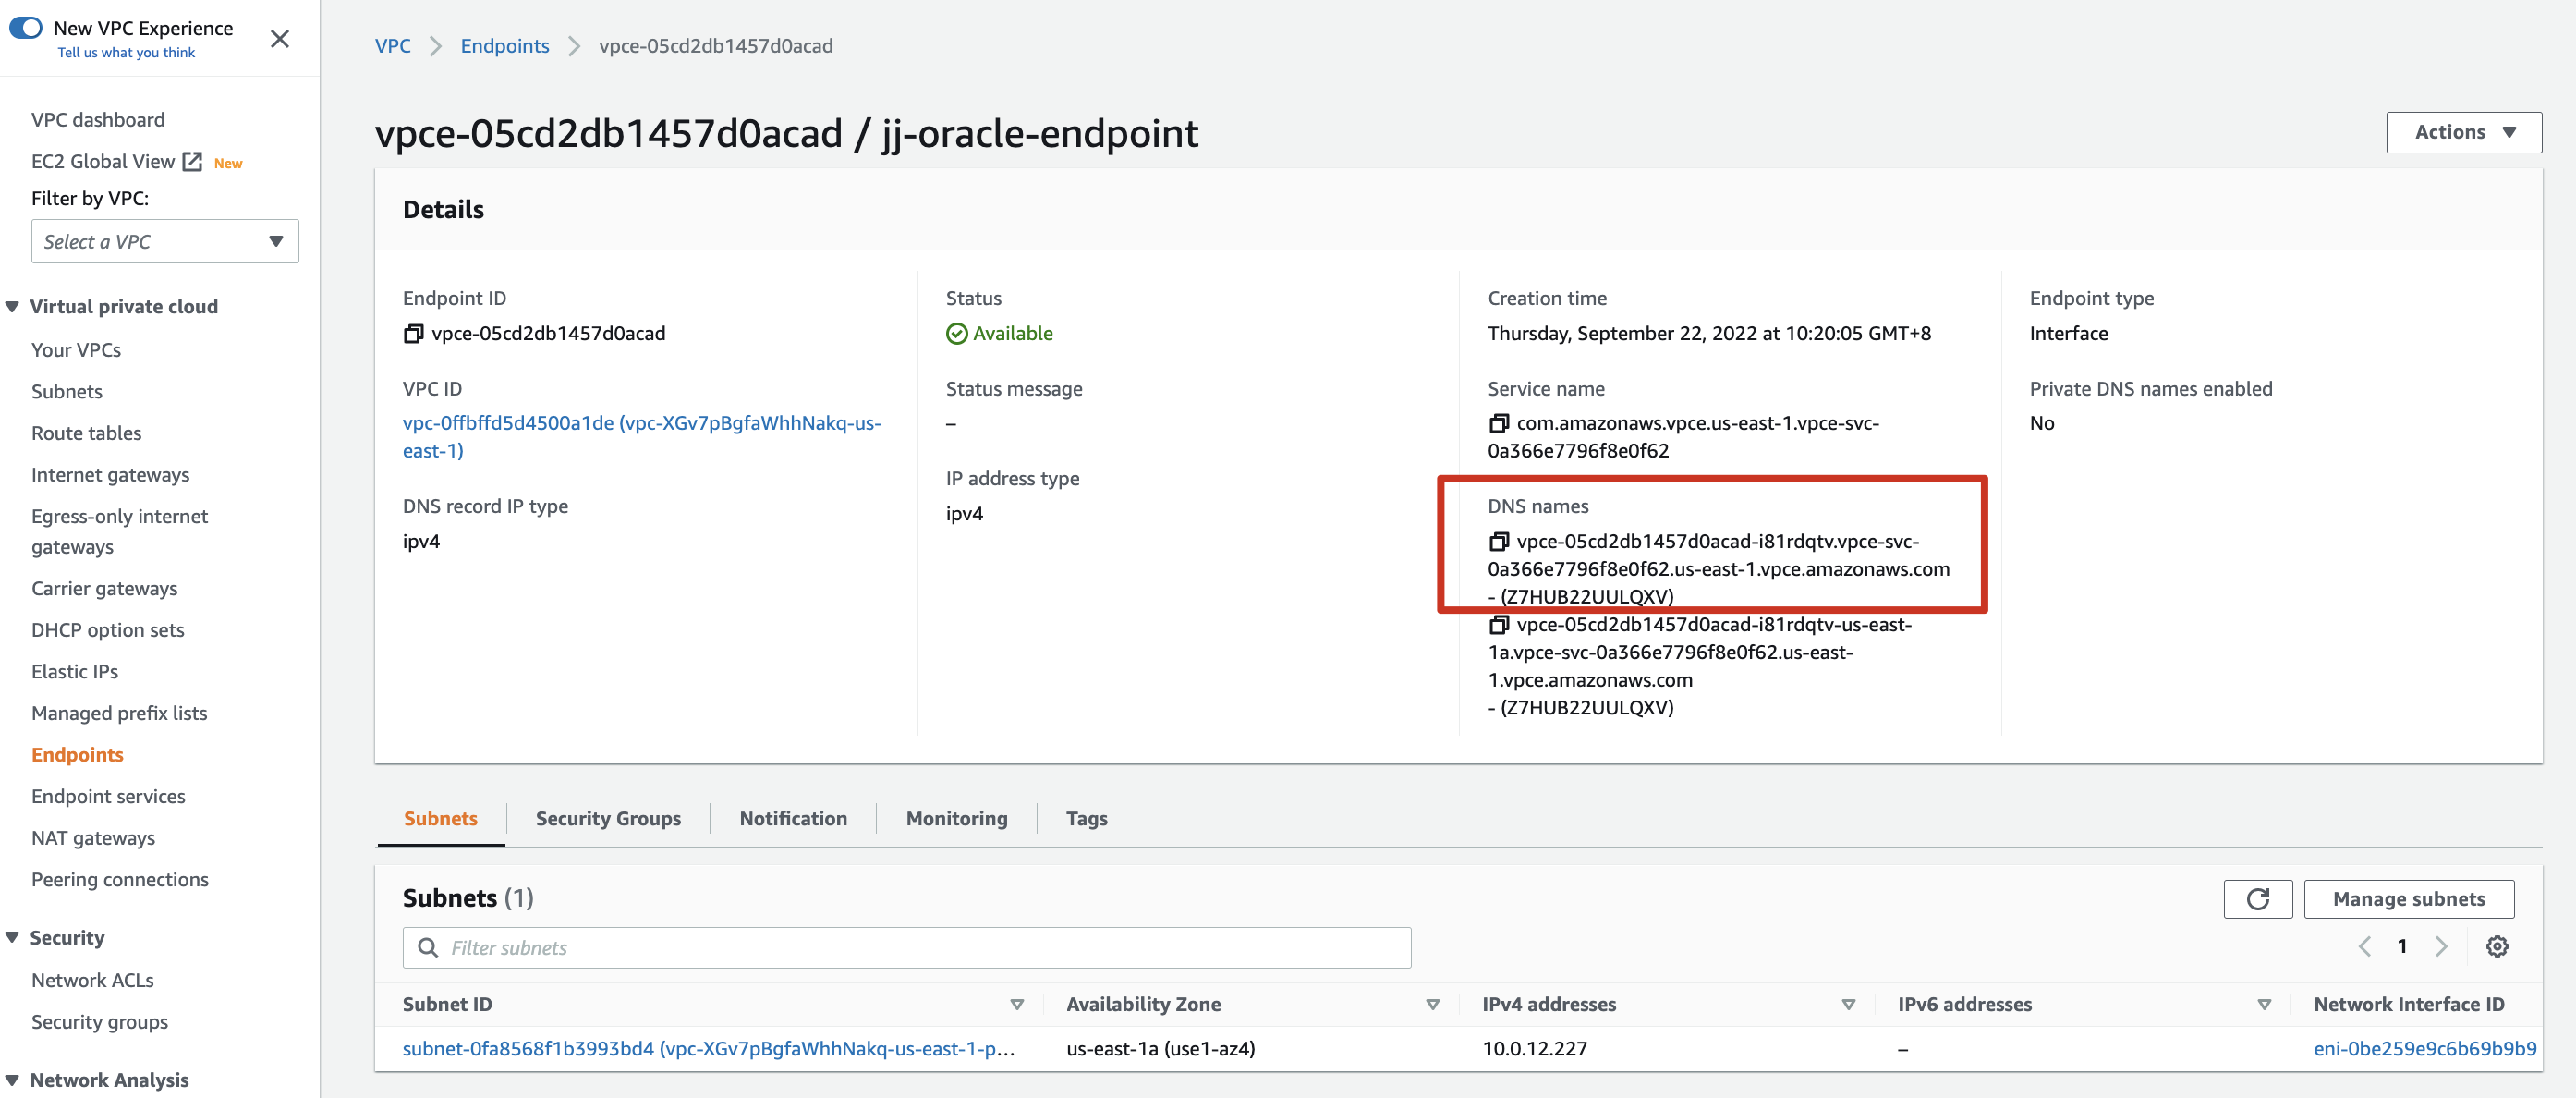Sort by Subnet ID column arrow
Viewport: 2576px width, 1098px height.
[x=1017, y=1005]
